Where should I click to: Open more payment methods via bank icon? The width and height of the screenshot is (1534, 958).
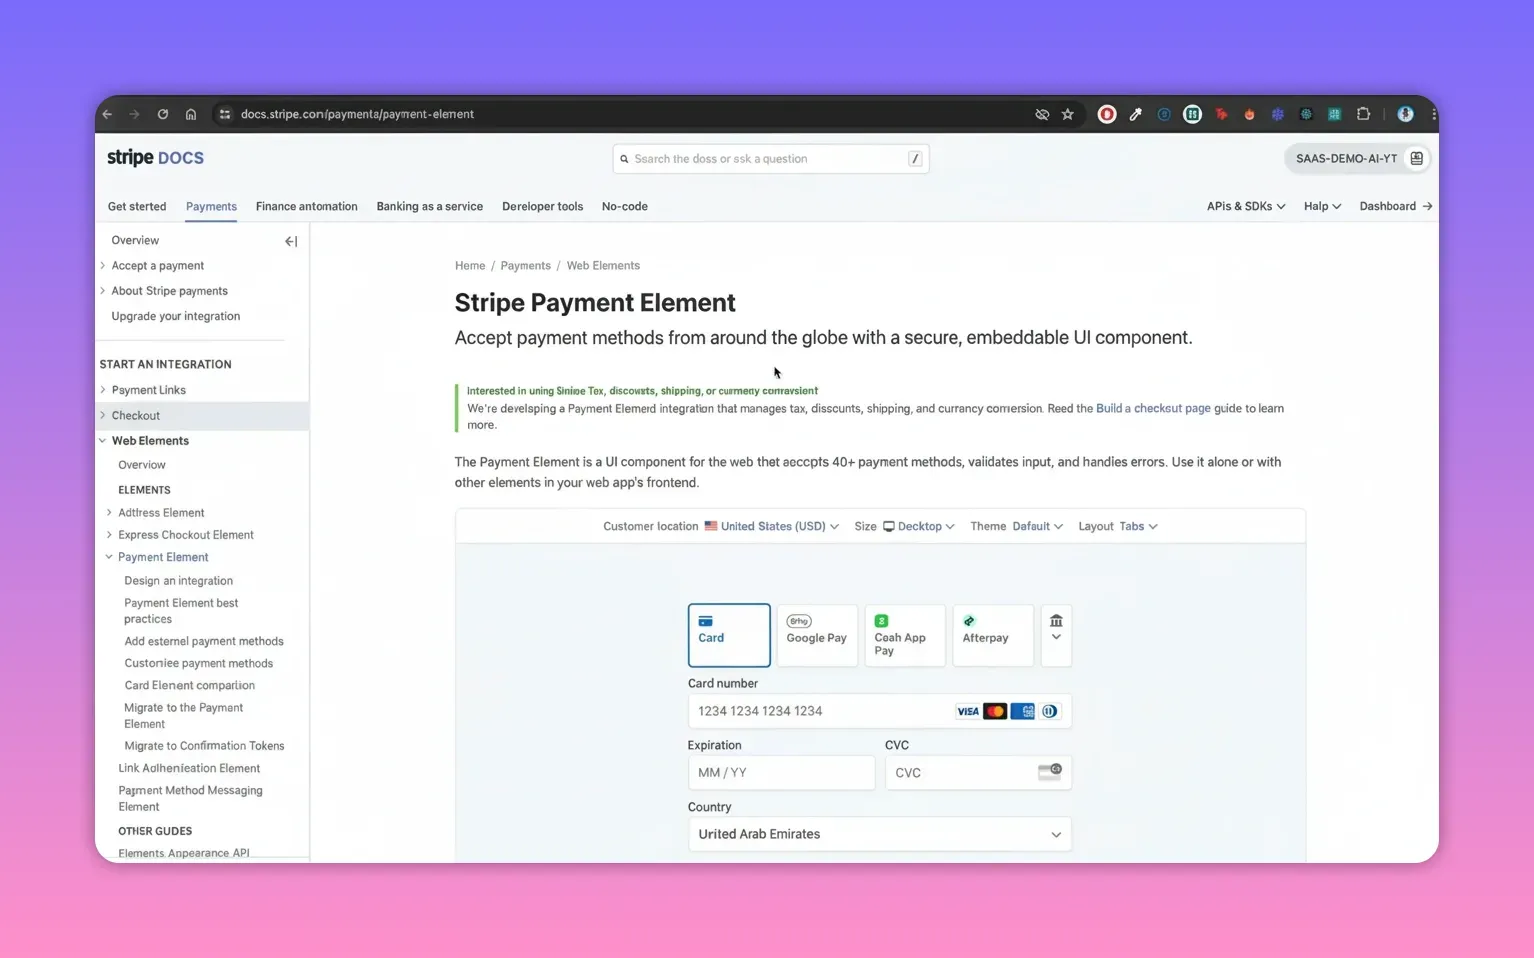(1055, 634)
